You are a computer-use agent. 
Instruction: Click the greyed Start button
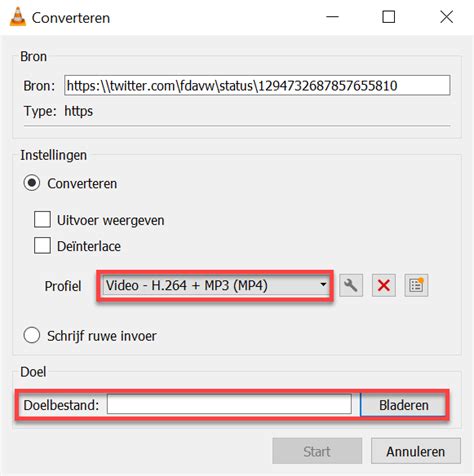pos(317,451)
